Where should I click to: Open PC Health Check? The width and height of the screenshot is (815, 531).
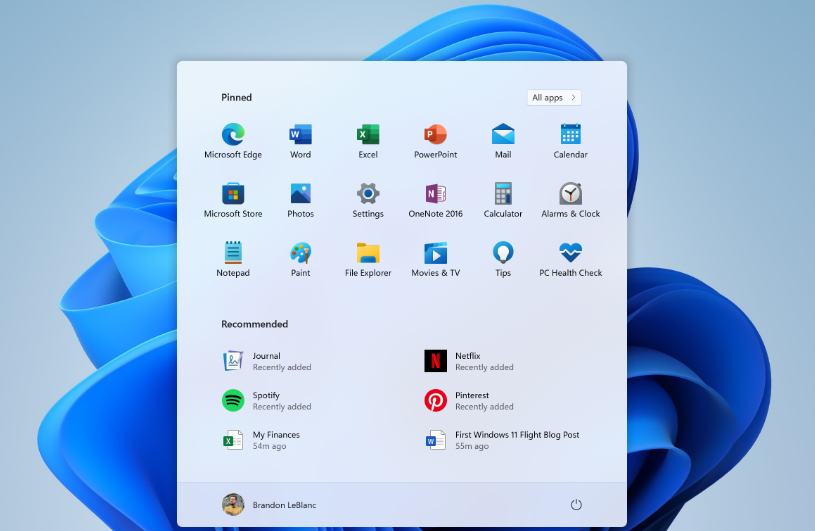point(571,259)
